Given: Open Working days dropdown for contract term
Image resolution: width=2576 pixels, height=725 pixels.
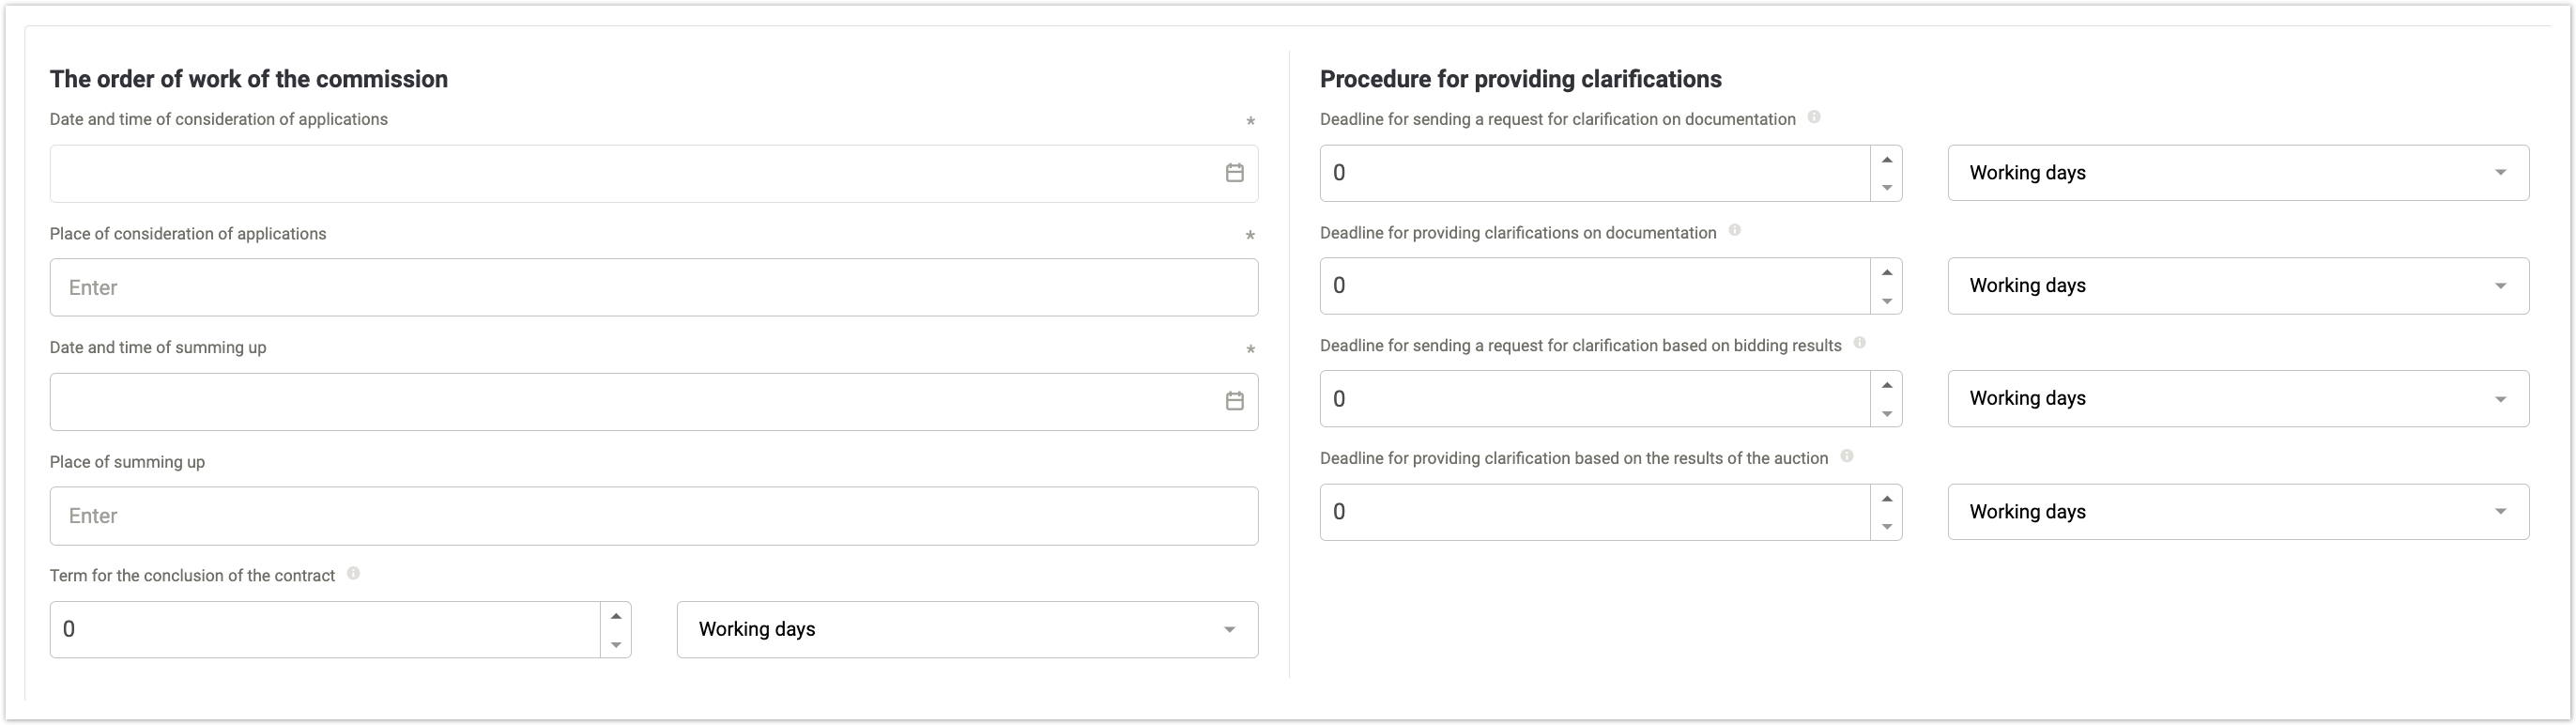Looking at the screenshot, I should pos(967,629).
